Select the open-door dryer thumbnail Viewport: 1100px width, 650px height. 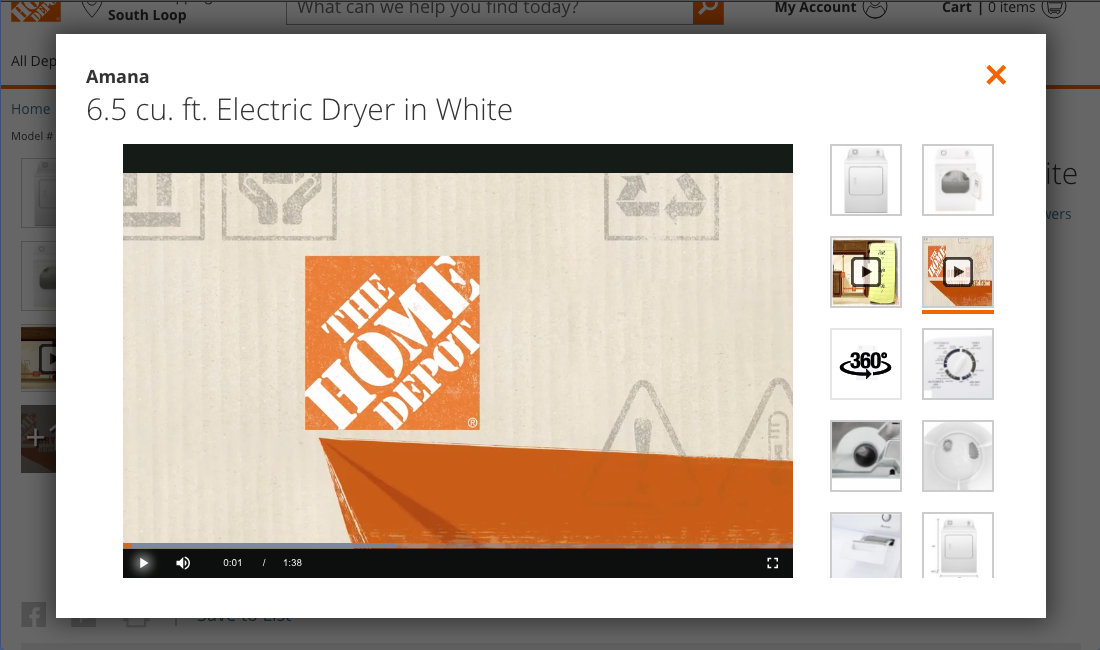pos(957,180)
